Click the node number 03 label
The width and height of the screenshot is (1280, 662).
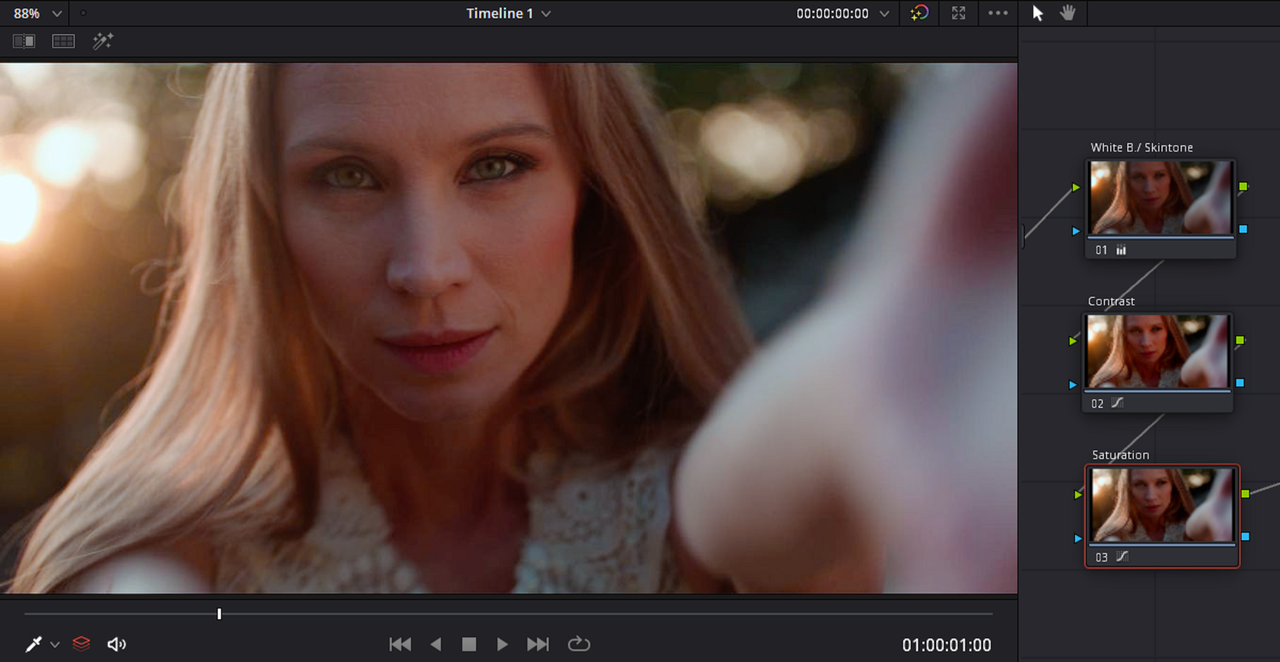pos(1102,558)
